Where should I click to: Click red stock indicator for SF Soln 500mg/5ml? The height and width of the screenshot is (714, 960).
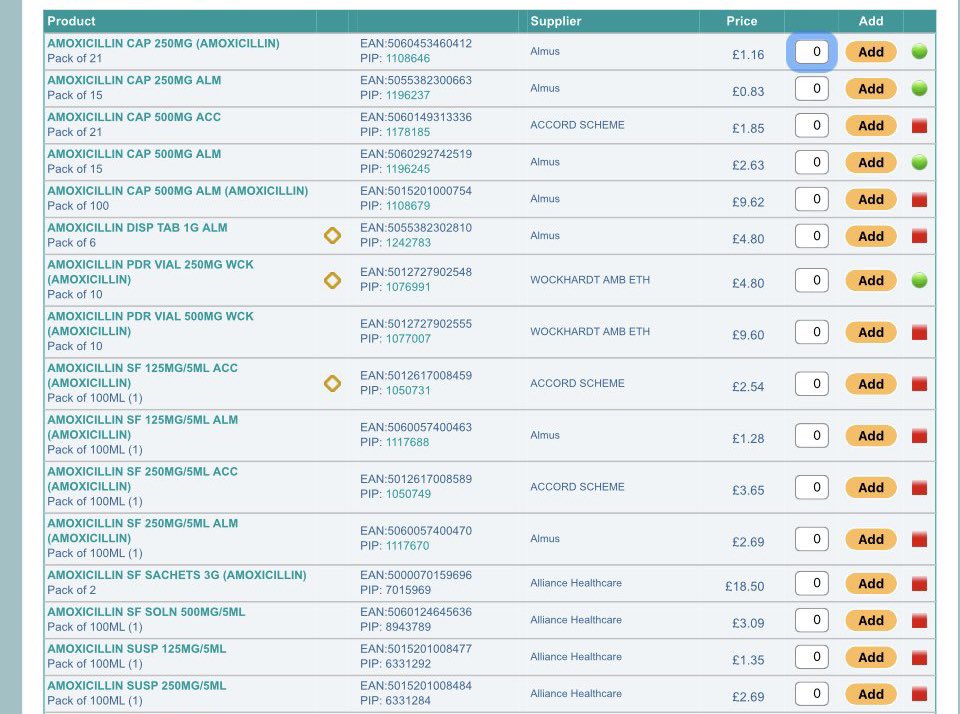pyautogui.click(x=919, y=621)
